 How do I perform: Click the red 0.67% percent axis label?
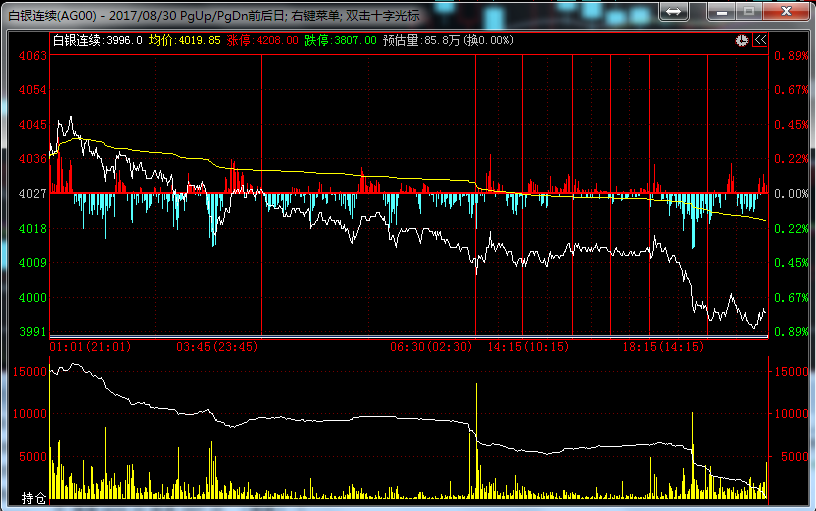791,90
